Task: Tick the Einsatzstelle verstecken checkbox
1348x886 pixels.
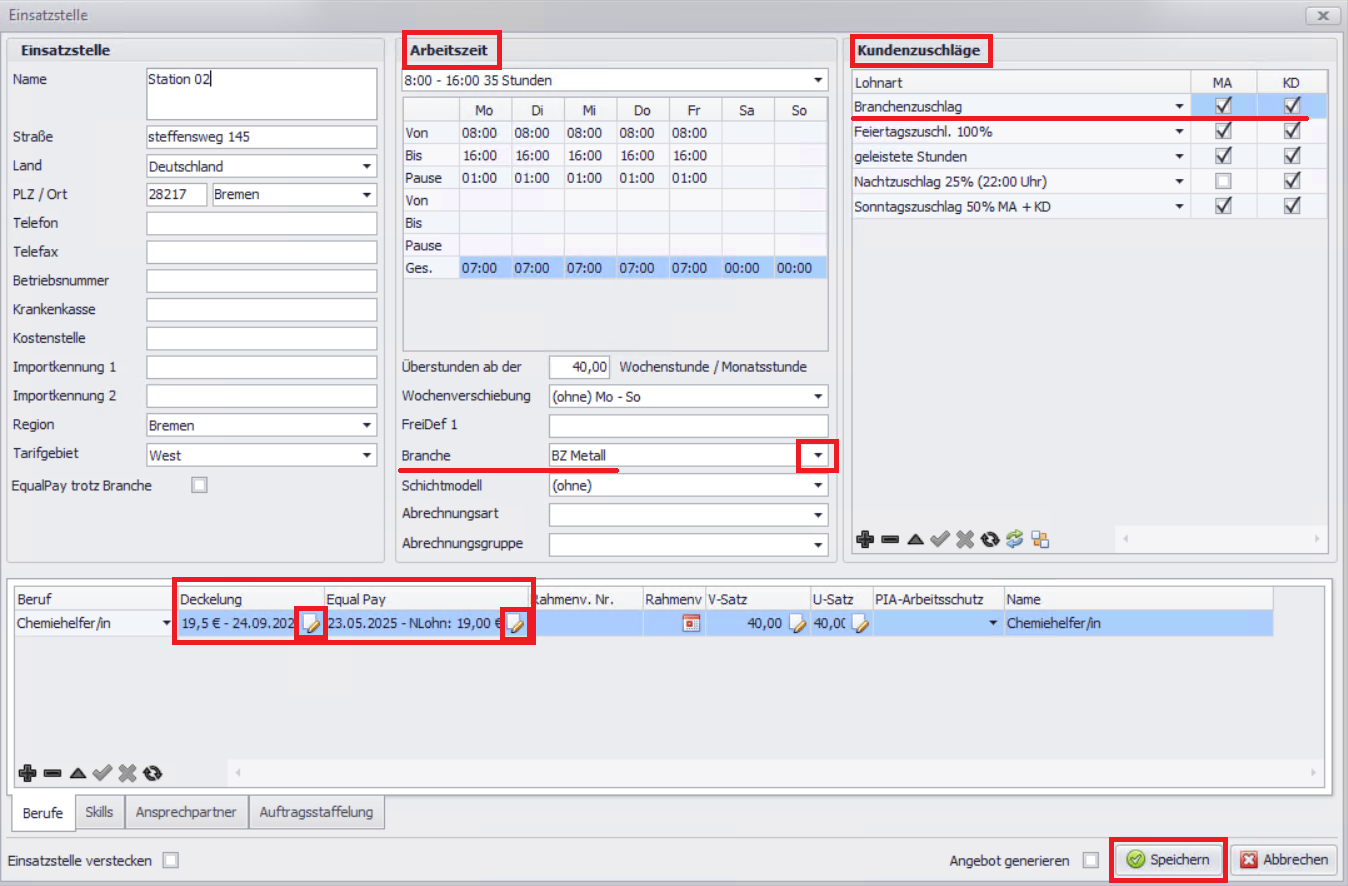Action: coord(171,860)
